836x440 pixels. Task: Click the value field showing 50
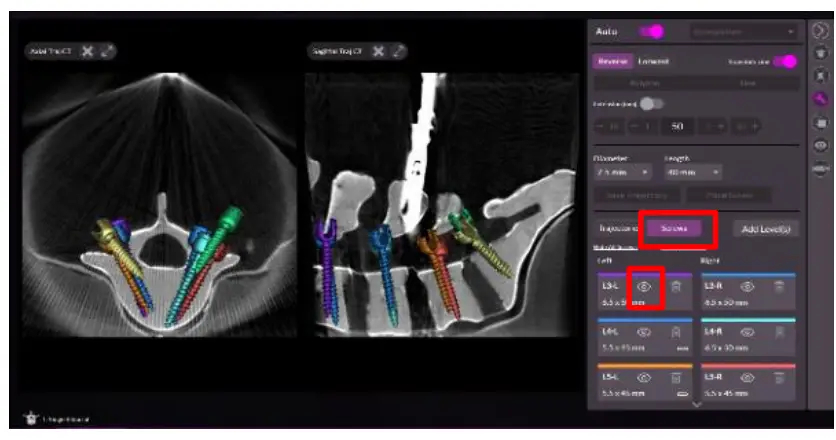click(677, 126)
